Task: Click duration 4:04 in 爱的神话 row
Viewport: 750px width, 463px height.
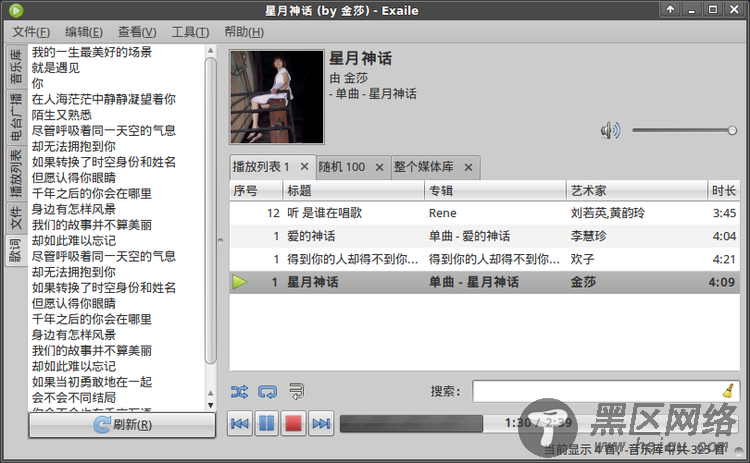Action: tap(724, 236)
